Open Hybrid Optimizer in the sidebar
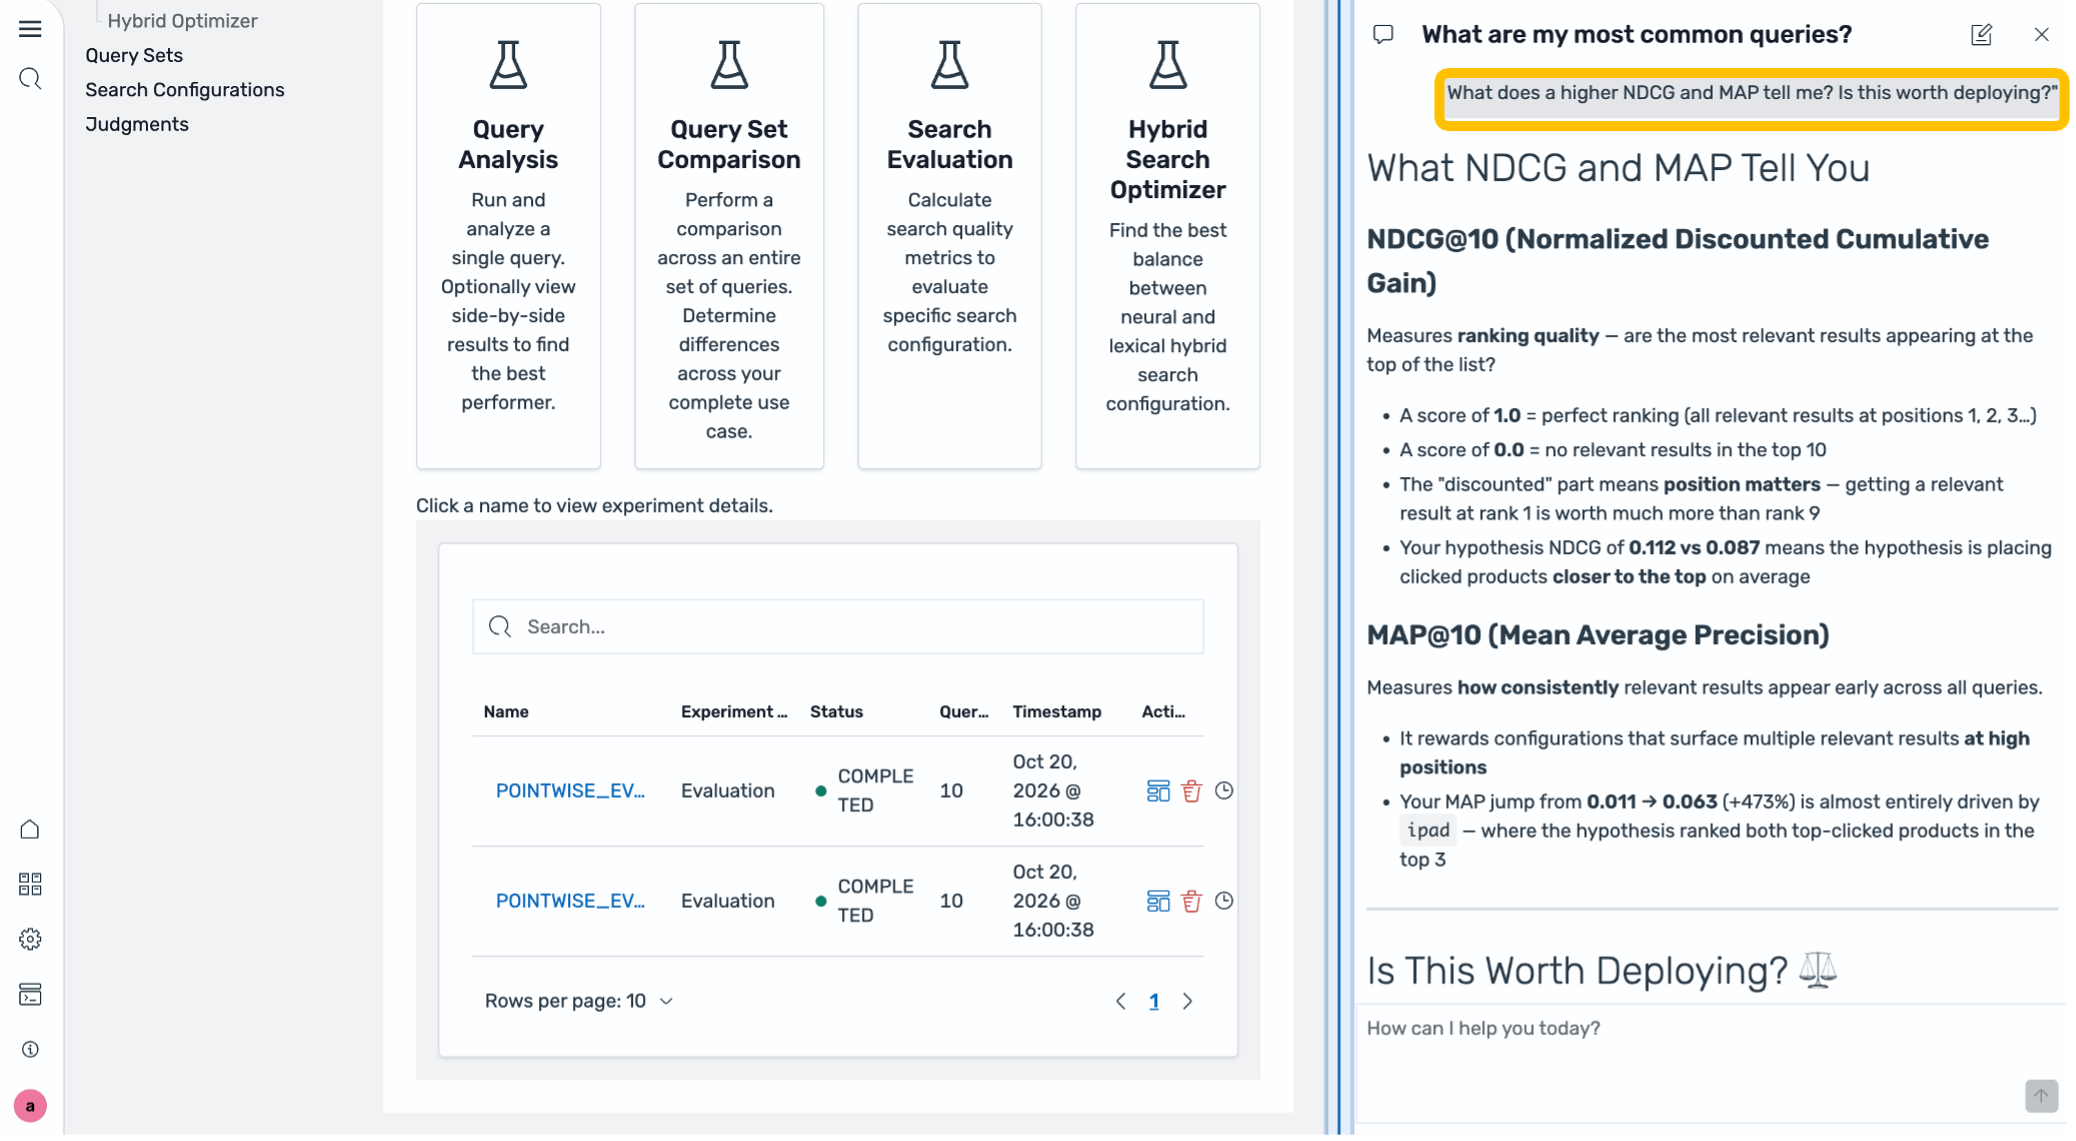This screenshot has width=2076, height=1141. coord(182,21)
